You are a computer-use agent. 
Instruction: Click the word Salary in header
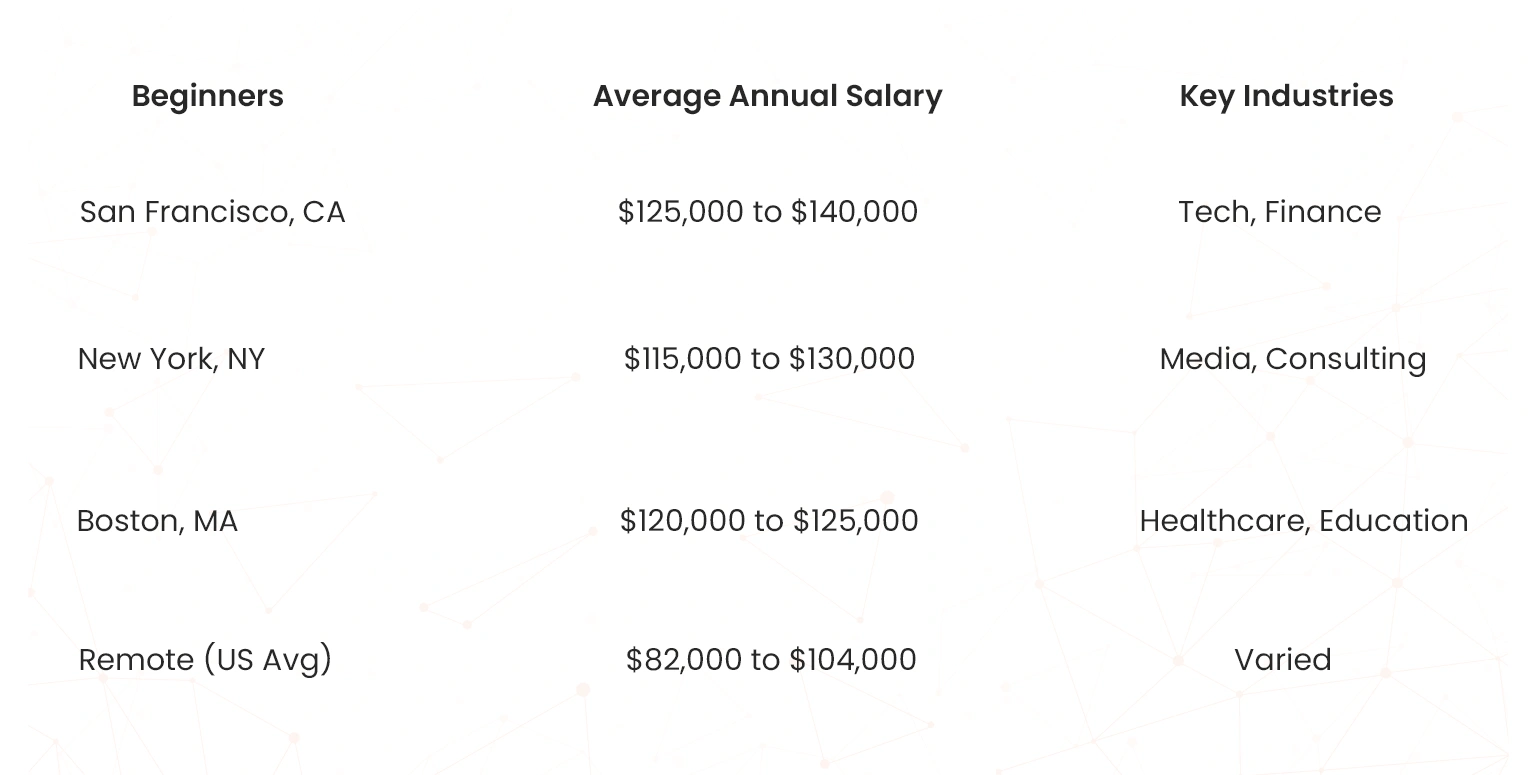point(893,96)
